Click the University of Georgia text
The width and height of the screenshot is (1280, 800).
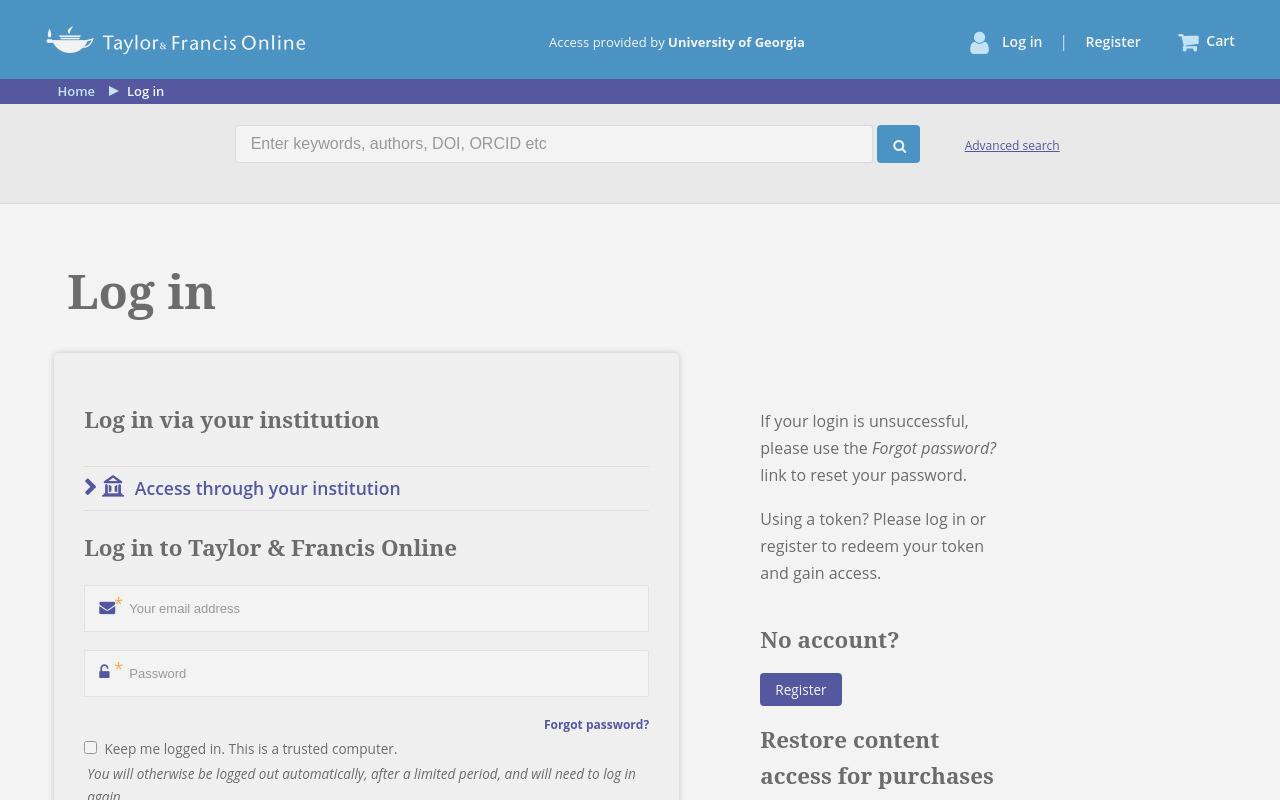click(736, 42)
